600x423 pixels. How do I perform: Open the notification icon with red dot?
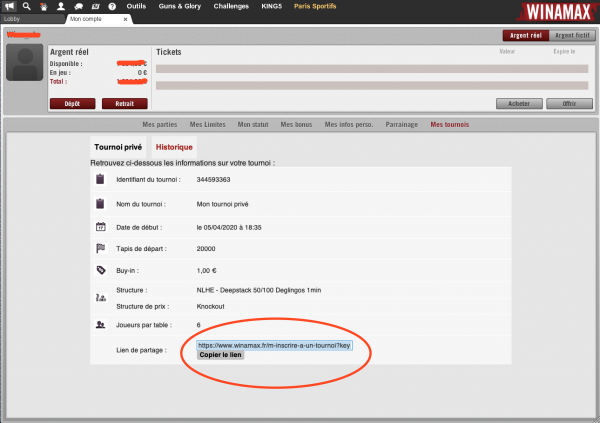click(x=44, y=7)
